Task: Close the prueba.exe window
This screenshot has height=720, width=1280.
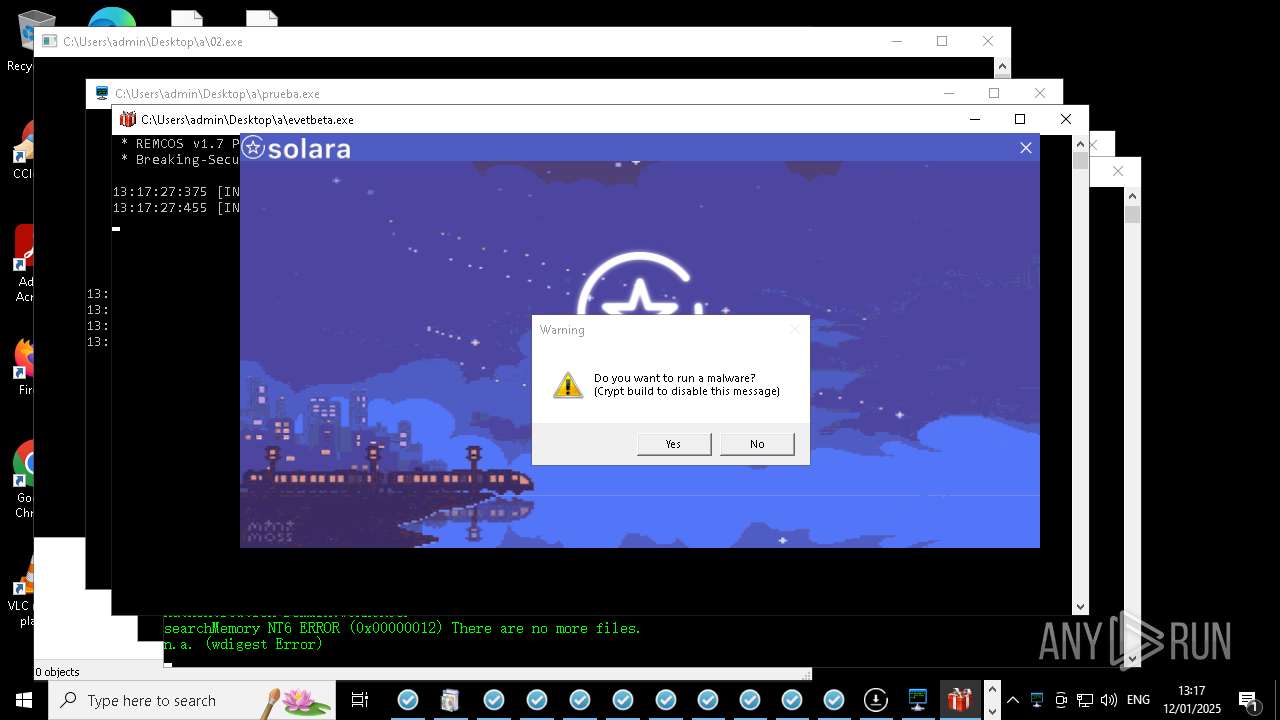Action: tap(1039, 93)
